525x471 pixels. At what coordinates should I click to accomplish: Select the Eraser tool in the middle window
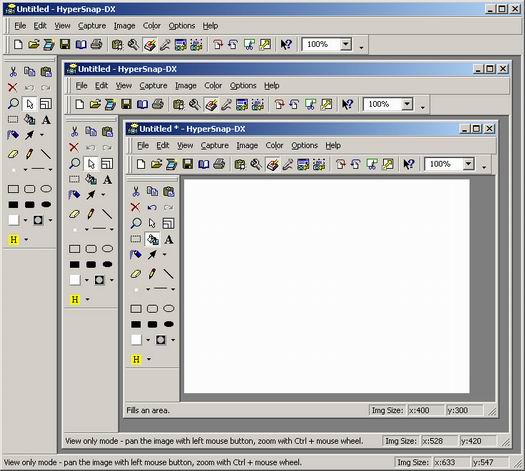tap(74, 214)
